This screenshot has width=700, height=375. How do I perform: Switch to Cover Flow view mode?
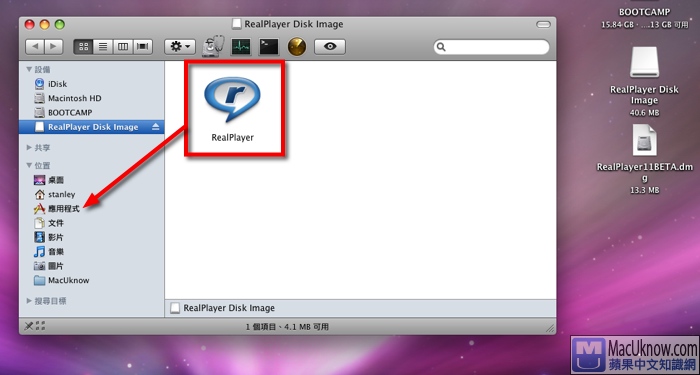(143, 46)
